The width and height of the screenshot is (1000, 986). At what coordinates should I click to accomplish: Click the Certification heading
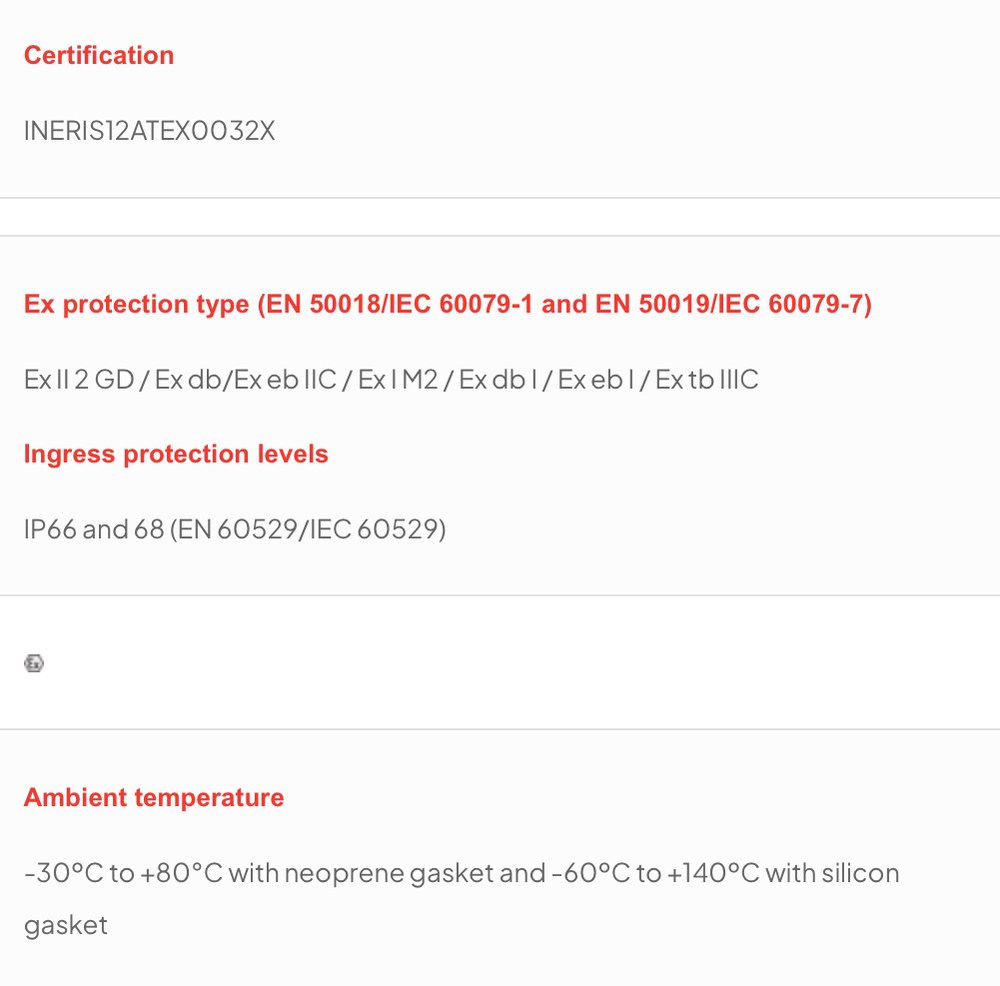click(99, 55)
